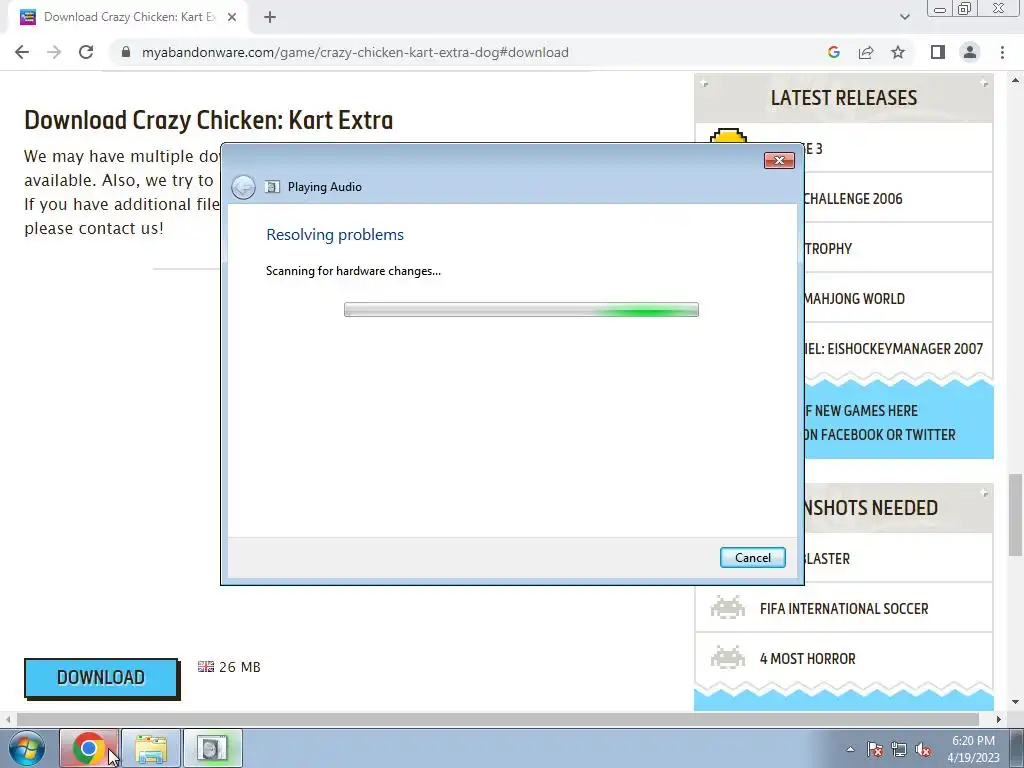Click scroll up arrow on page
The image size is (1024, 768).
pyautogui.click(x=1015, y=80)
